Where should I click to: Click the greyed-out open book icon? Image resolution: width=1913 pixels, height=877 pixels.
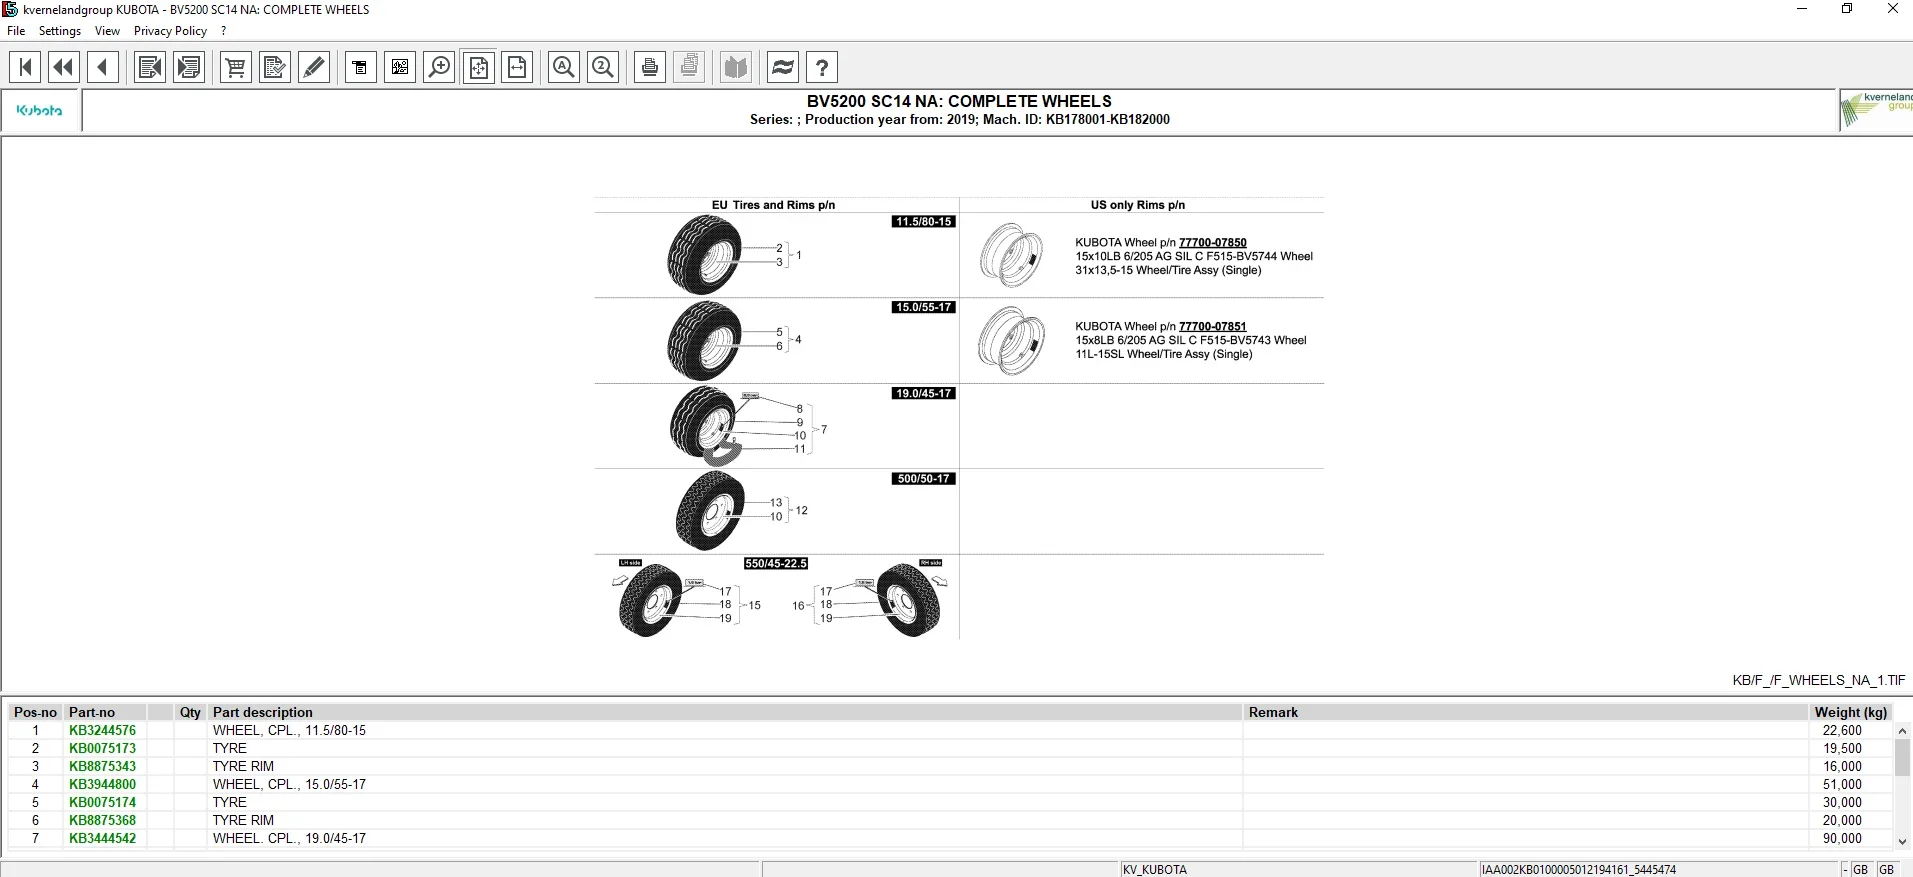[736, 67]
